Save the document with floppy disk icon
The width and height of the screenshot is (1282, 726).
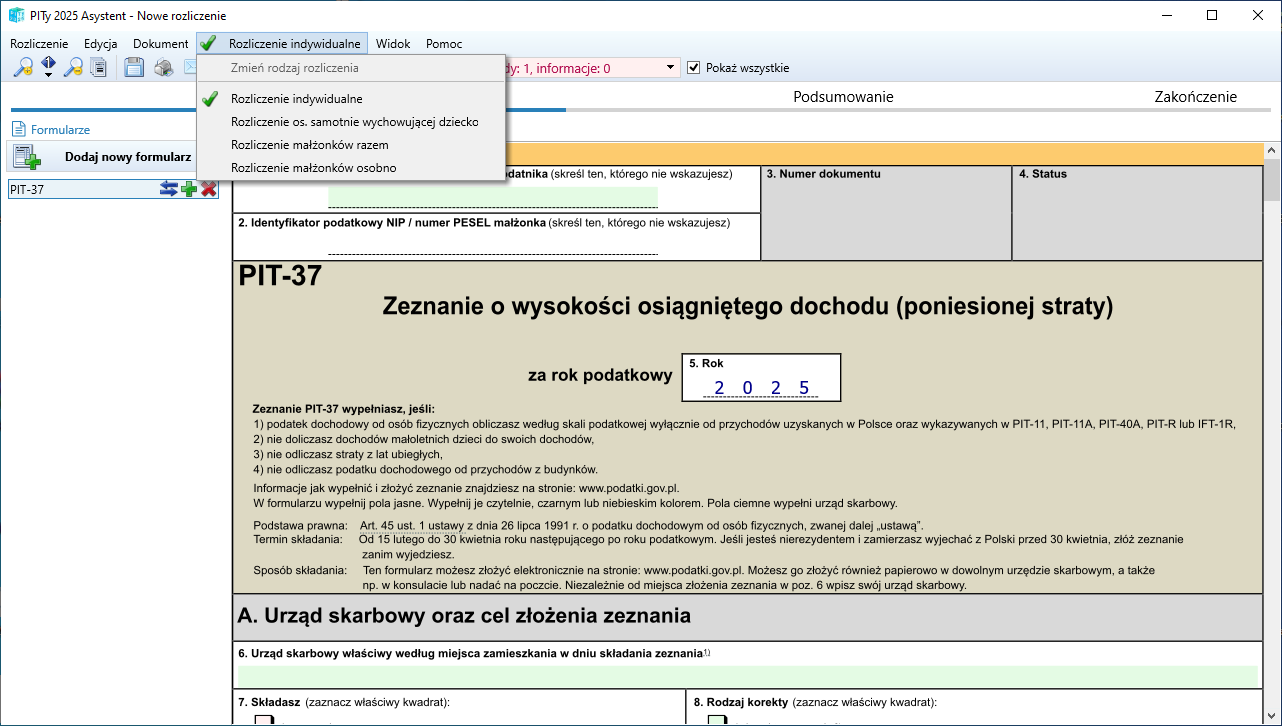click(x=134, y=68)
